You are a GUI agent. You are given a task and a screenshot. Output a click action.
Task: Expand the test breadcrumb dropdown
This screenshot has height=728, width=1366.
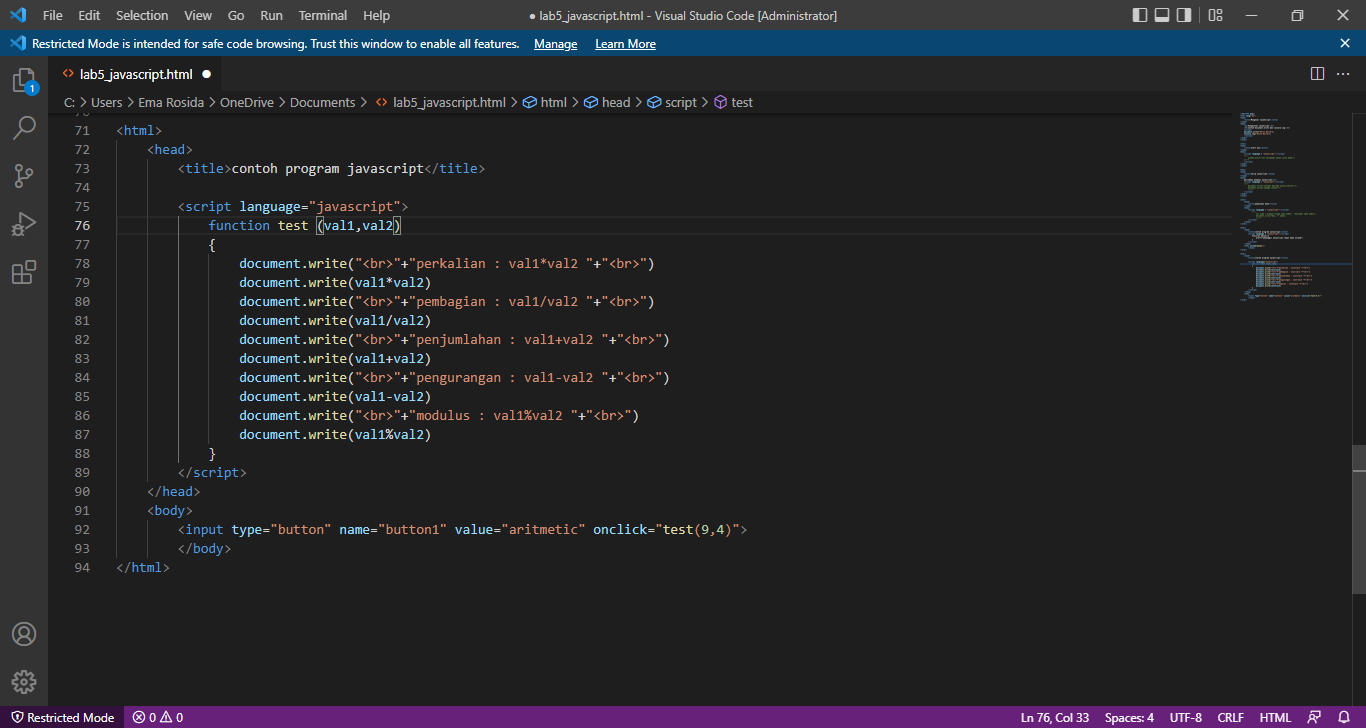(733, 102)
